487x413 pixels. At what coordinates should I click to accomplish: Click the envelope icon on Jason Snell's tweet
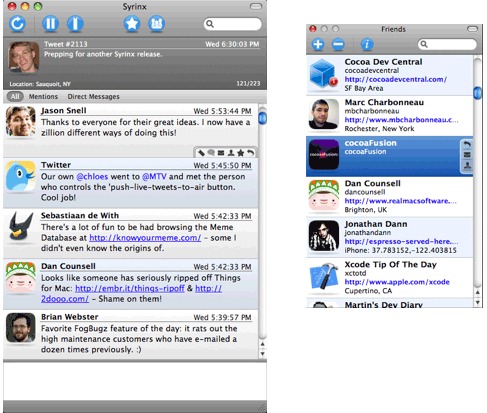tap(221, 153)
